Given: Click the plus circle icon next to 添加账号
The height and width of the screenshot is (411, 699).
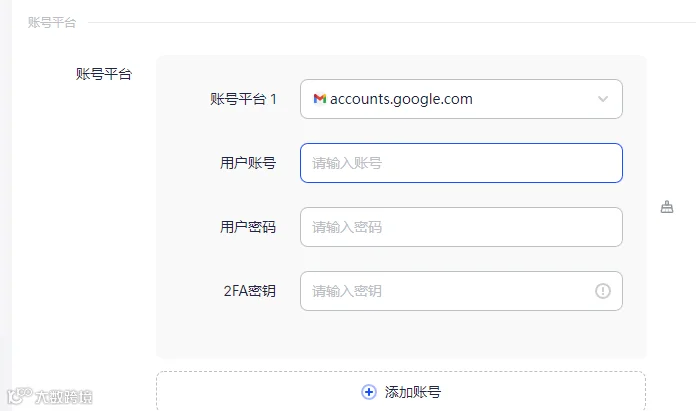Looking at the screenshot, I should (369, 392).
